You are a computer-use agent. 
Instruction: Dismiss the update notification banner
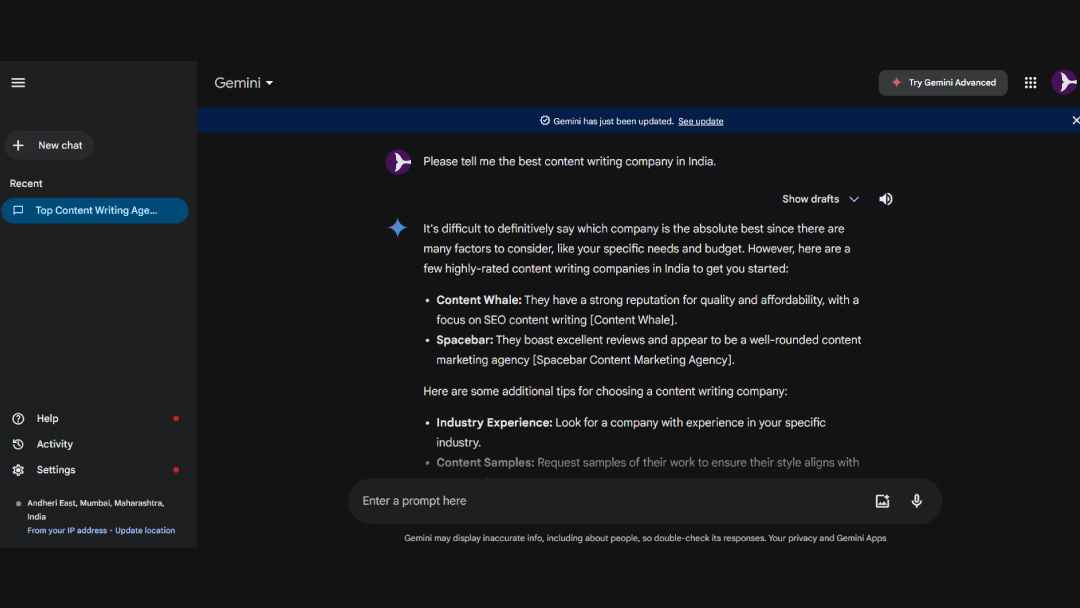point(1075,120)
